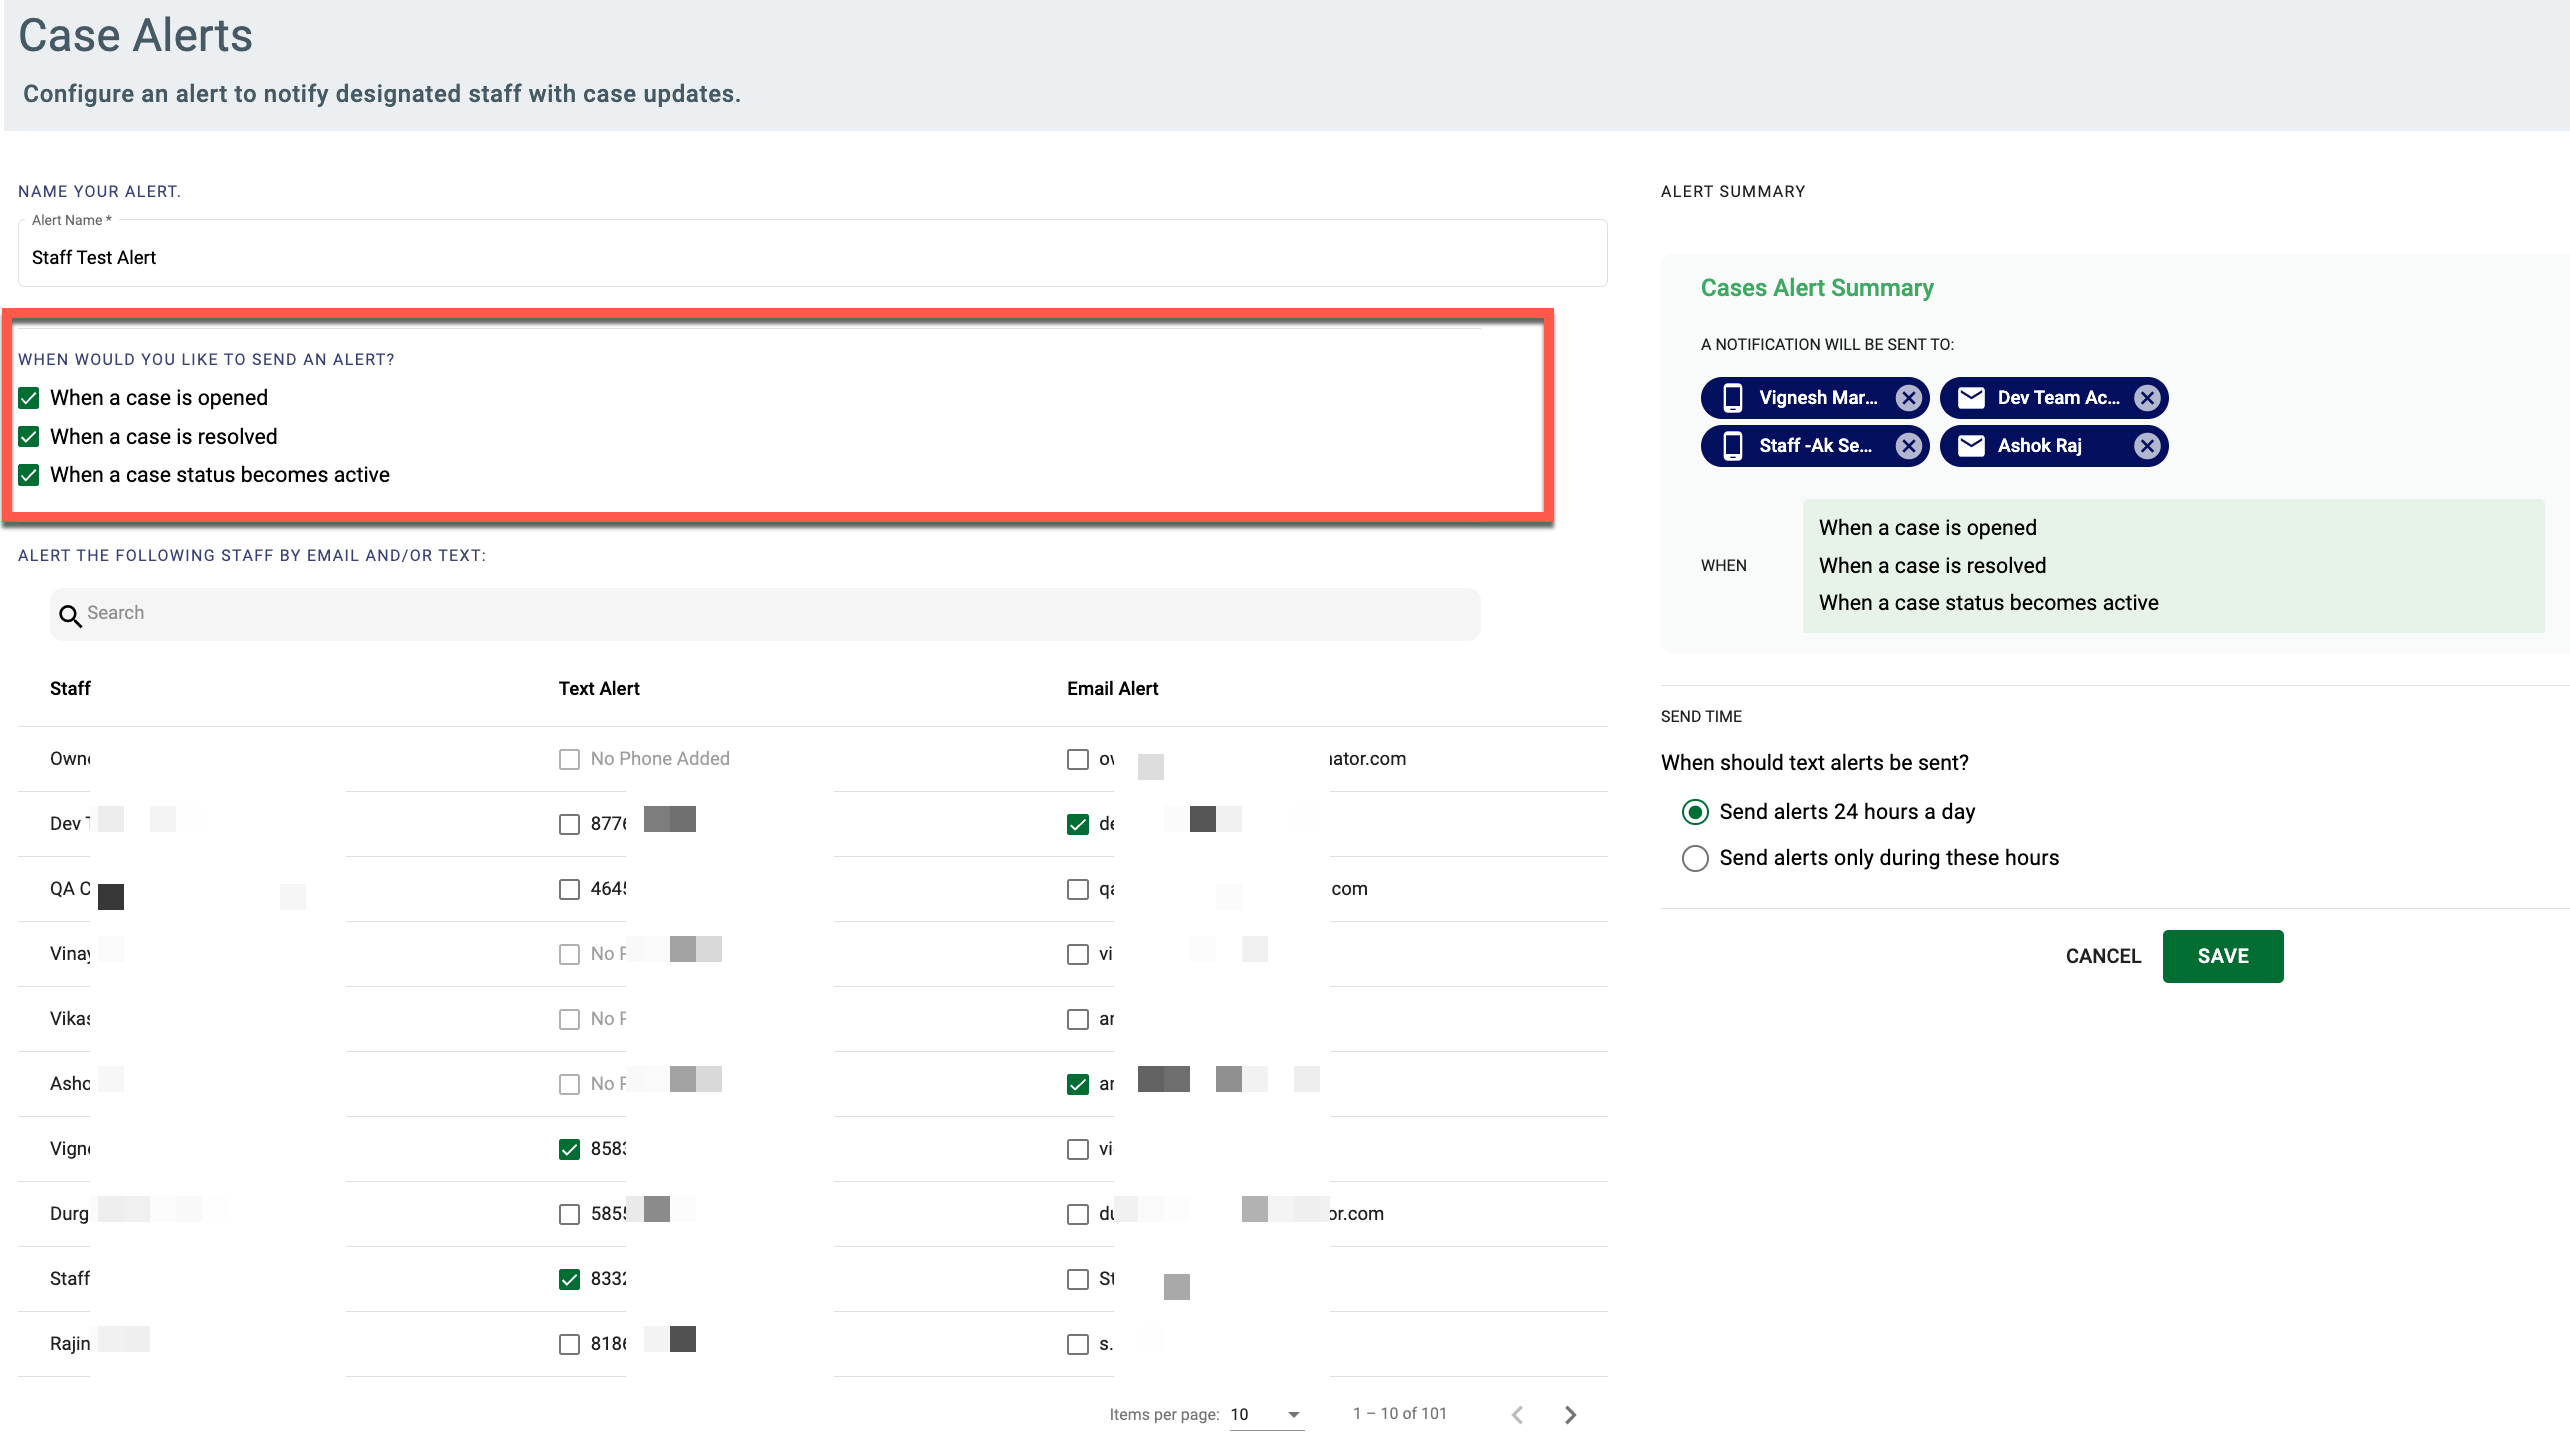Click the Alert Name text field
Viewport: 2570px width, 1450px height.
pos(810,257)
